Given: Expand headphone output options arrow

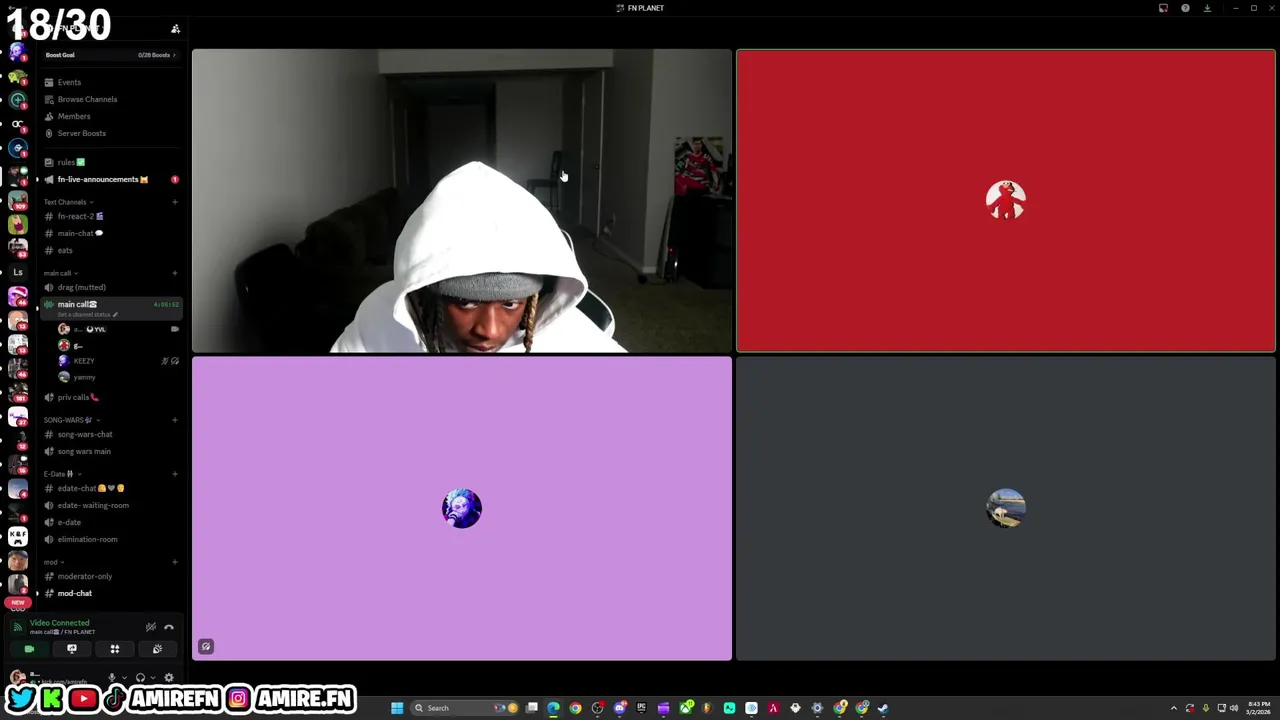Looking at the screenshot, I should (152, 678).
